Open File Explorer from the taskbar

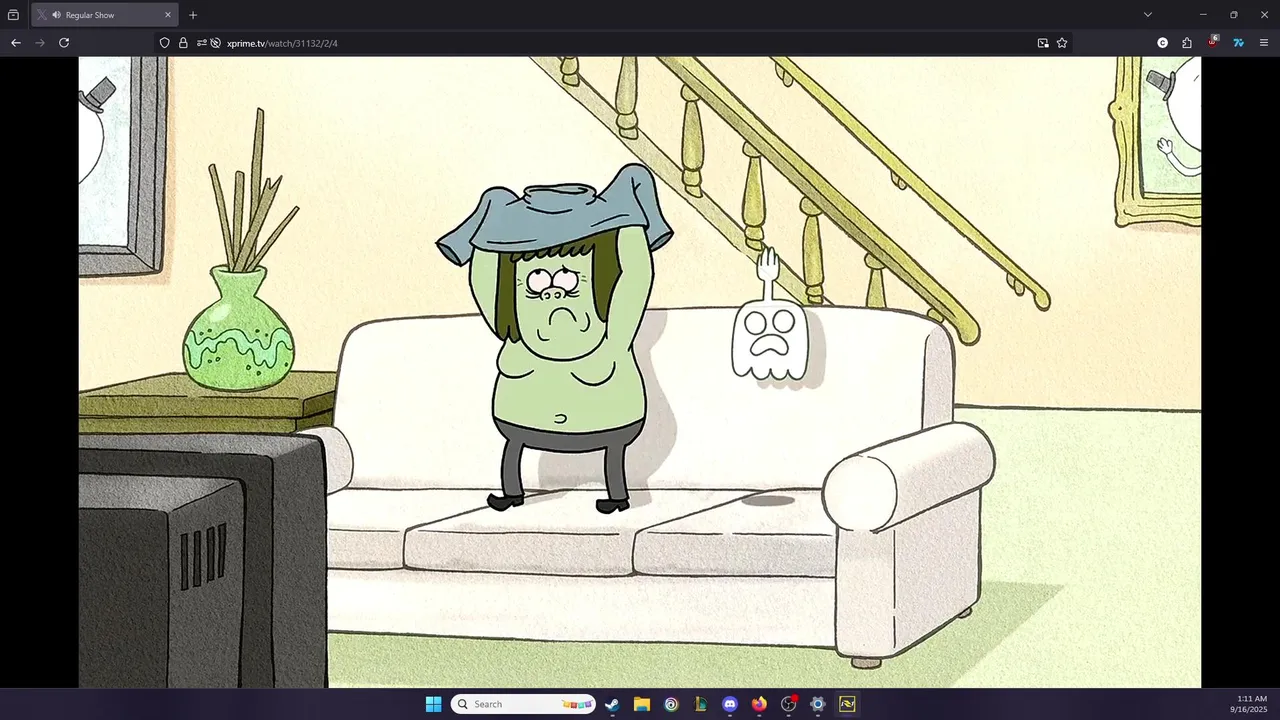[x=642, y=704]
